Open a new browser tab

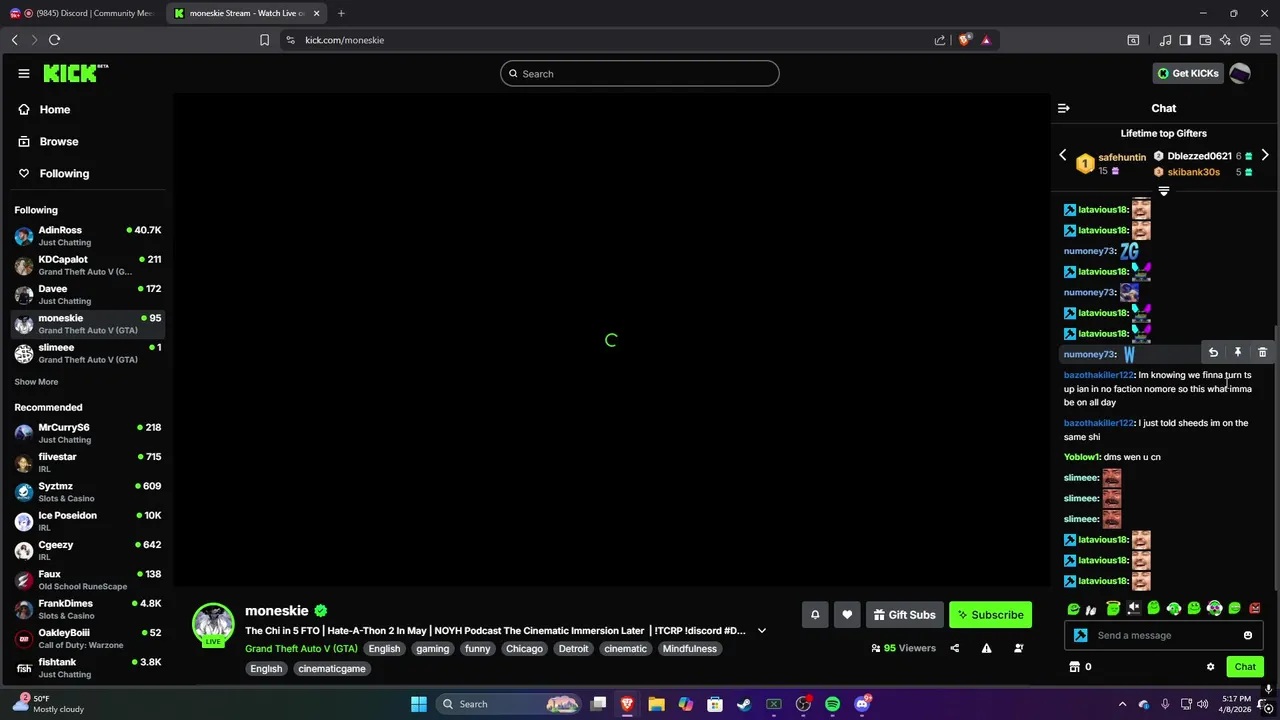(341, 13)
